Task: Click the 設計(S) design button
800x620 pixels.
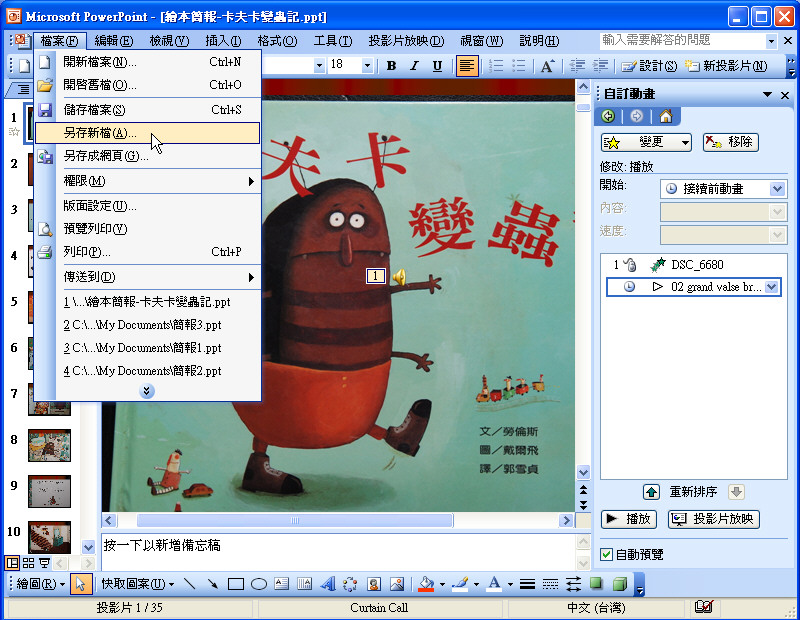Action: (x=649, y=66)
